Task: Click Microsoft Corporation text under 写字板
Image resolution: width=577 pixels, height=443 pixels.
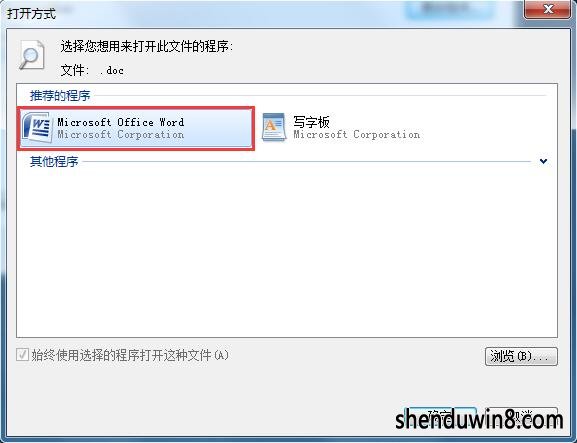Action: pyautogui.click(x=356, y=135)
